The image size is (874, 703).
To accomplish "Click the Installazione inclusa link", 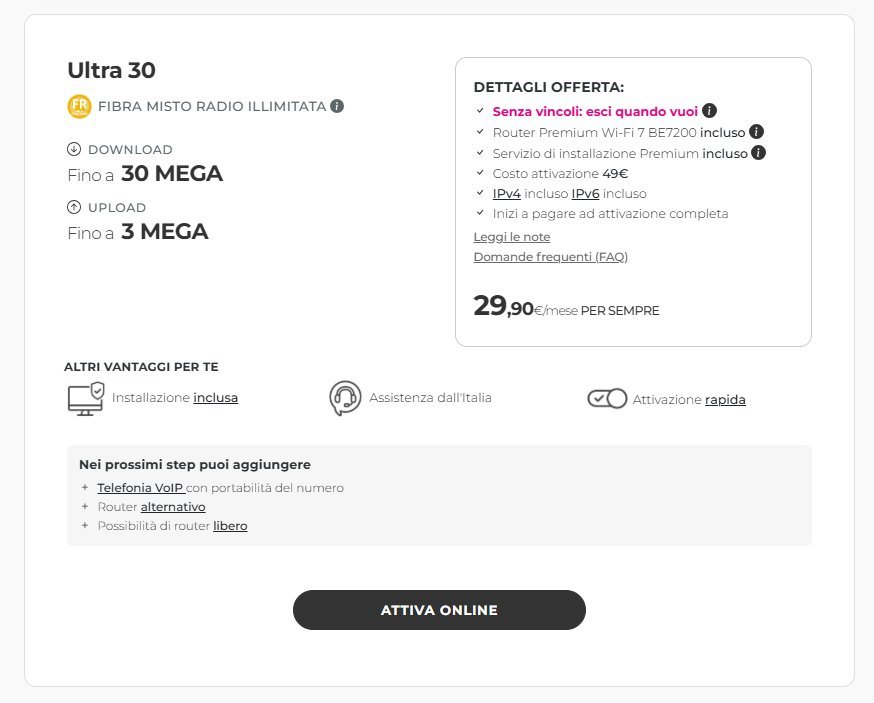I will tap(215, 398).
